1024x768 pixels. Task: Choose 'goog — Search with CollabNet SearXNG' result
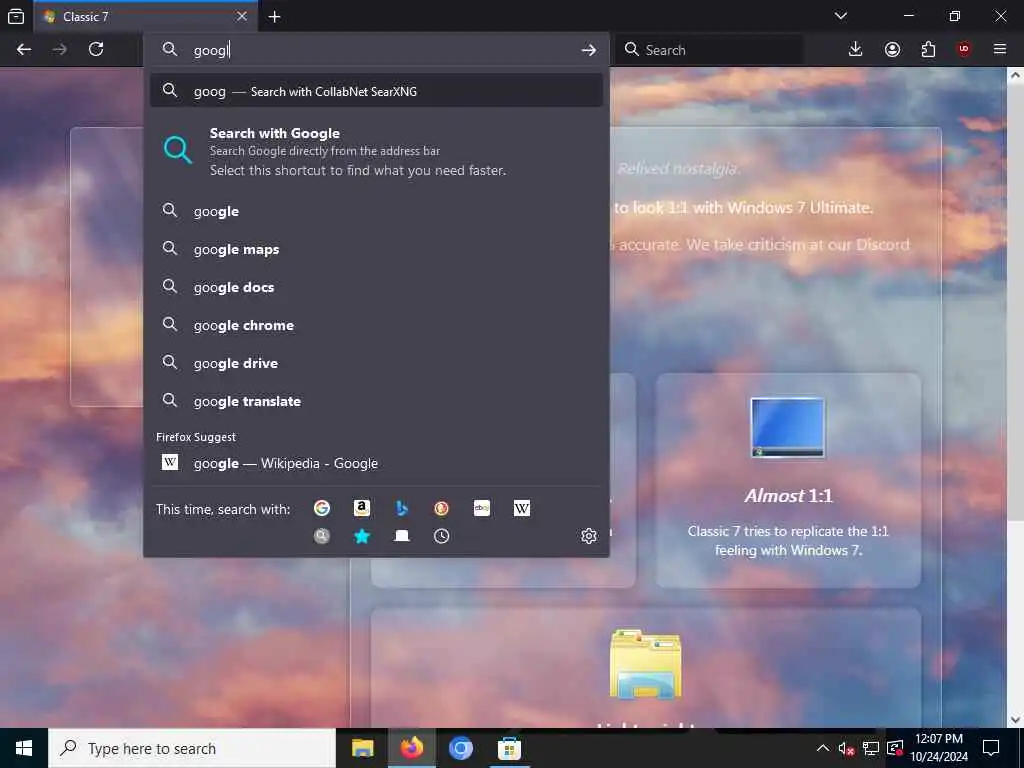[376, 91]
